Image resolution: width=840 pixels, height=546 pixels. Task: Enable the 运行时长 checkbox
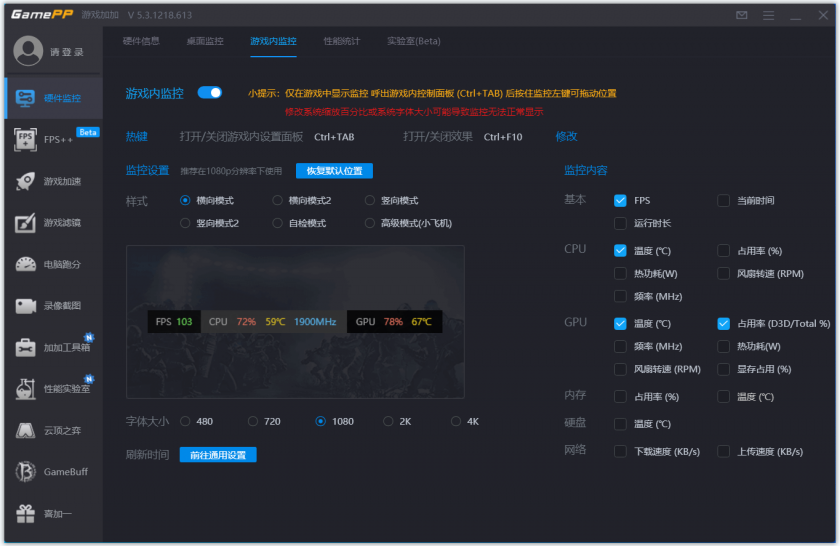click(x=620, y=223)
